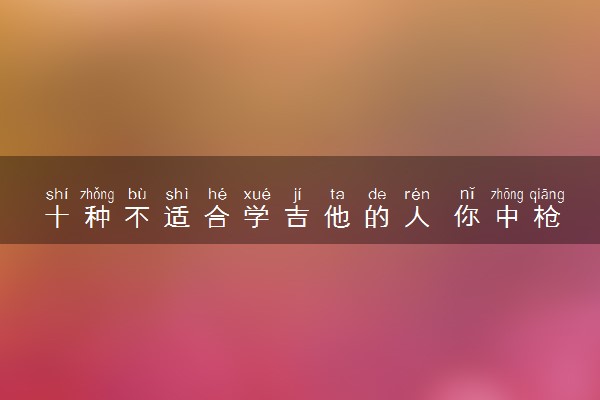The image size is (600, 400).
Task: Click the pinyin label "qiāng"
Action: click(547, 195)
